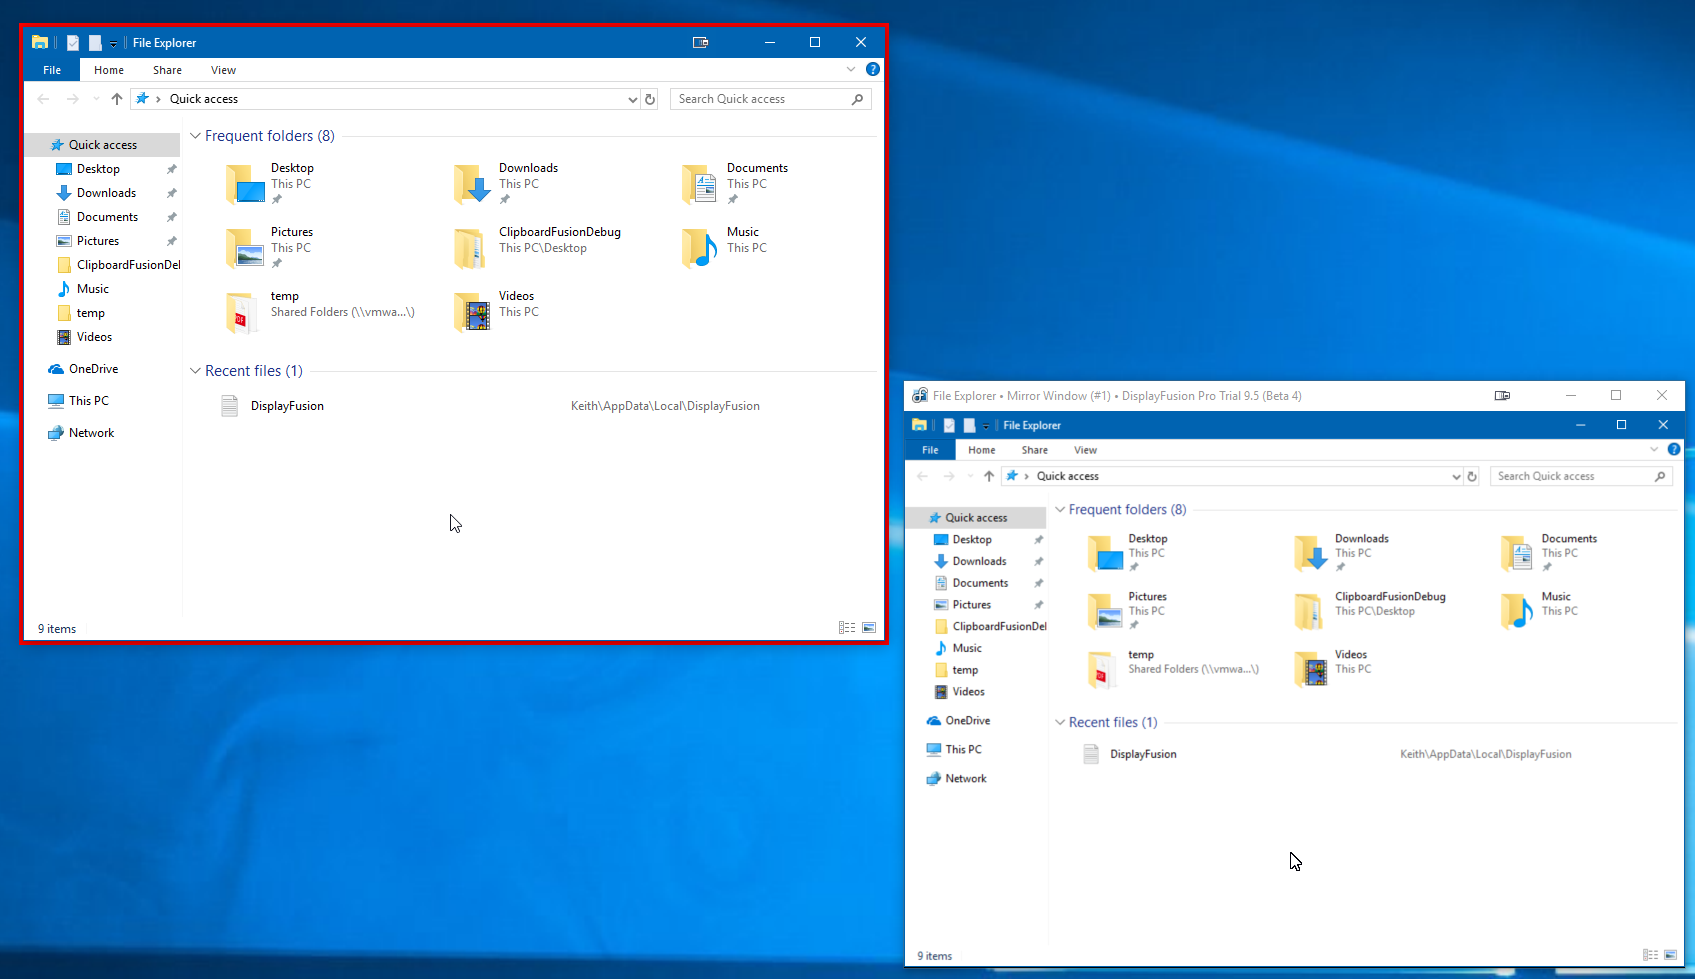
Task: Click the Help icon in the red-bordered window
Action: click(872, 69)
